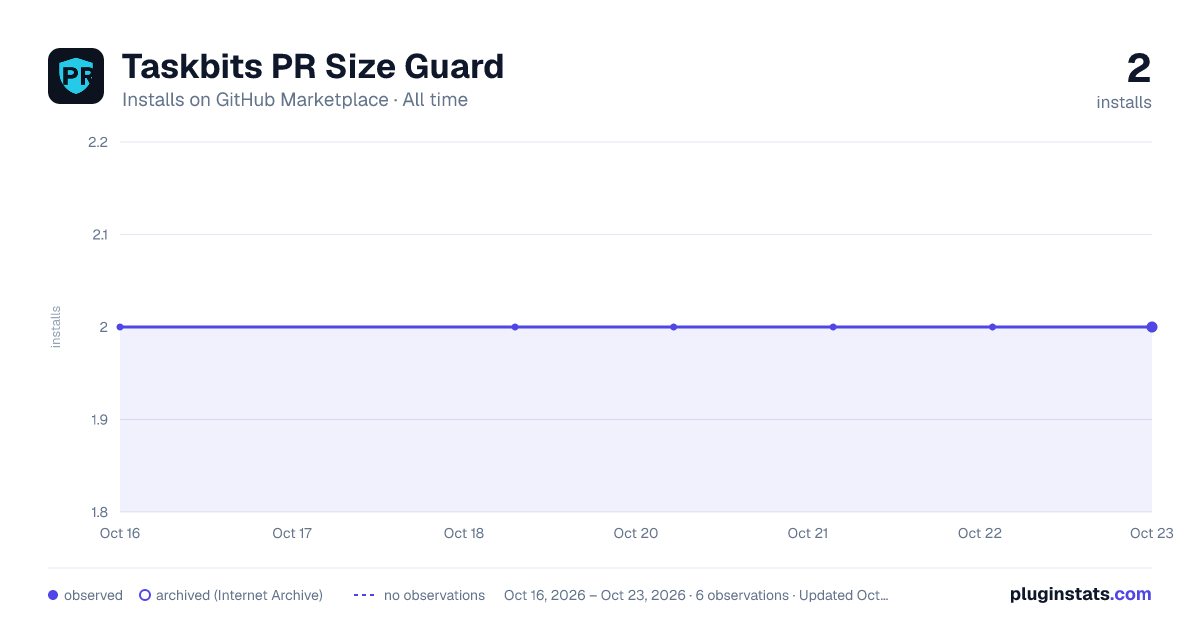The width and height of the screenshot is (1200, 630).
Task: Click the y-axis label 1.8
Action: click(x=98, y=512)
